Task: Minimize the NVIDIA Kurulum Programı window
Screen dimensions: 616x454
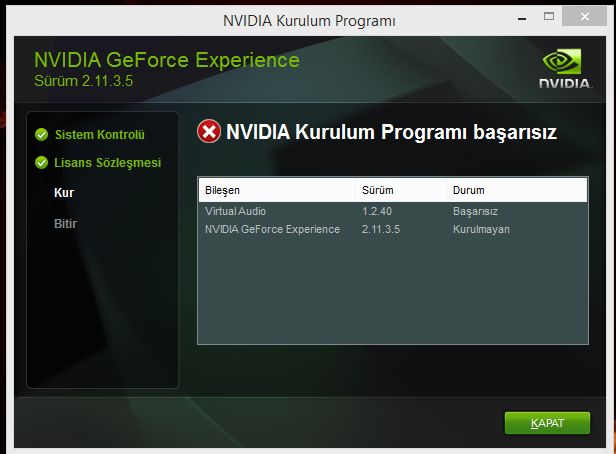Action: click(x=522, y=18)
